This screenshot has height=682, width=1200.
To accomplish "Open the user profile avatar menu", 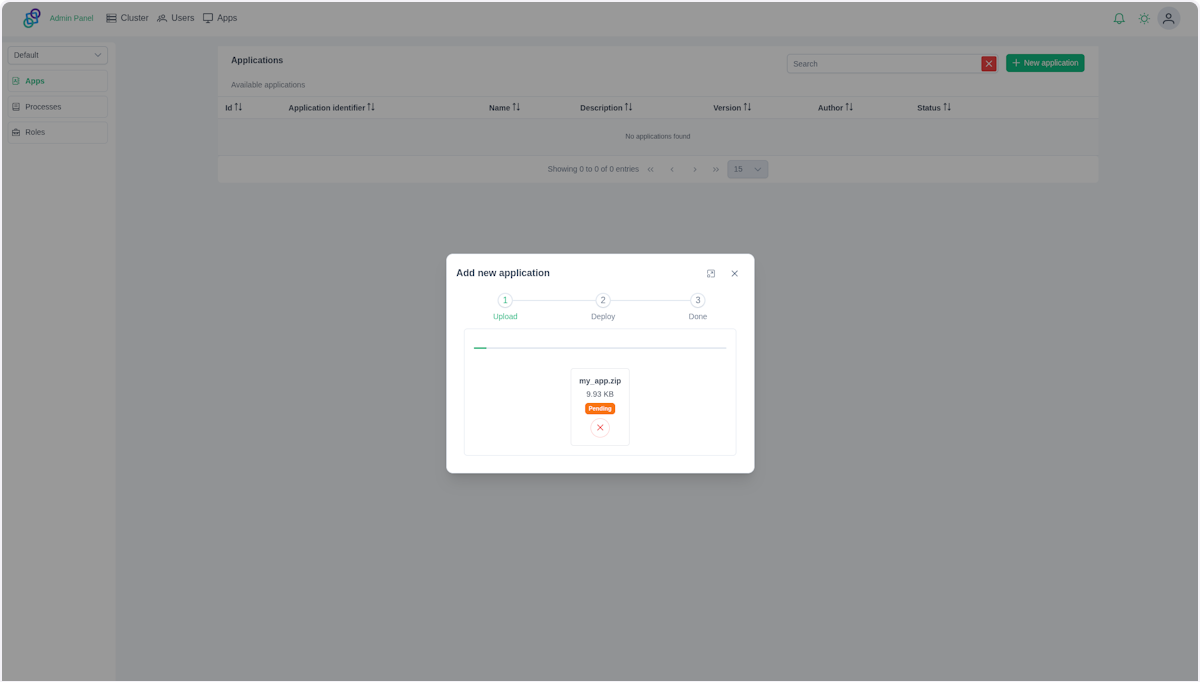I will tap(1168, 18).
